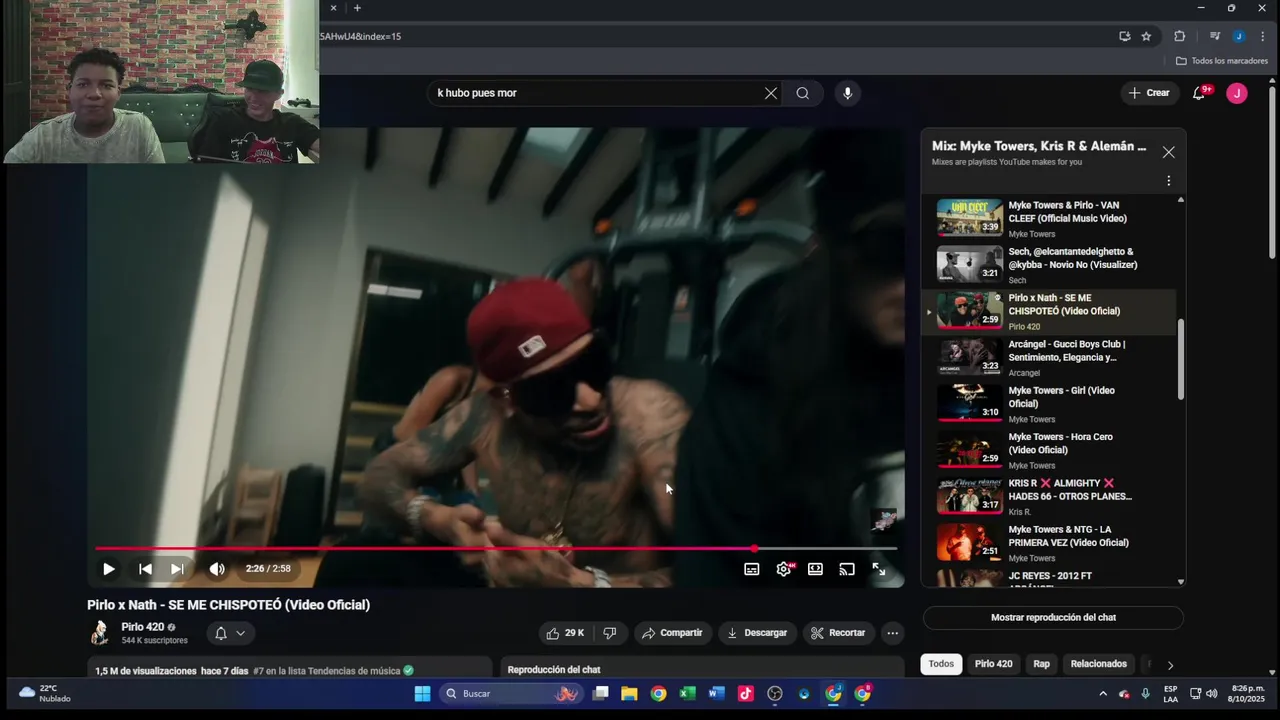Select 'Sech - Novio No (Visualizer)' playlist item
The width and height of the screenshot is (1280, 720).
pyautogui.click(x=1047, y=265)
